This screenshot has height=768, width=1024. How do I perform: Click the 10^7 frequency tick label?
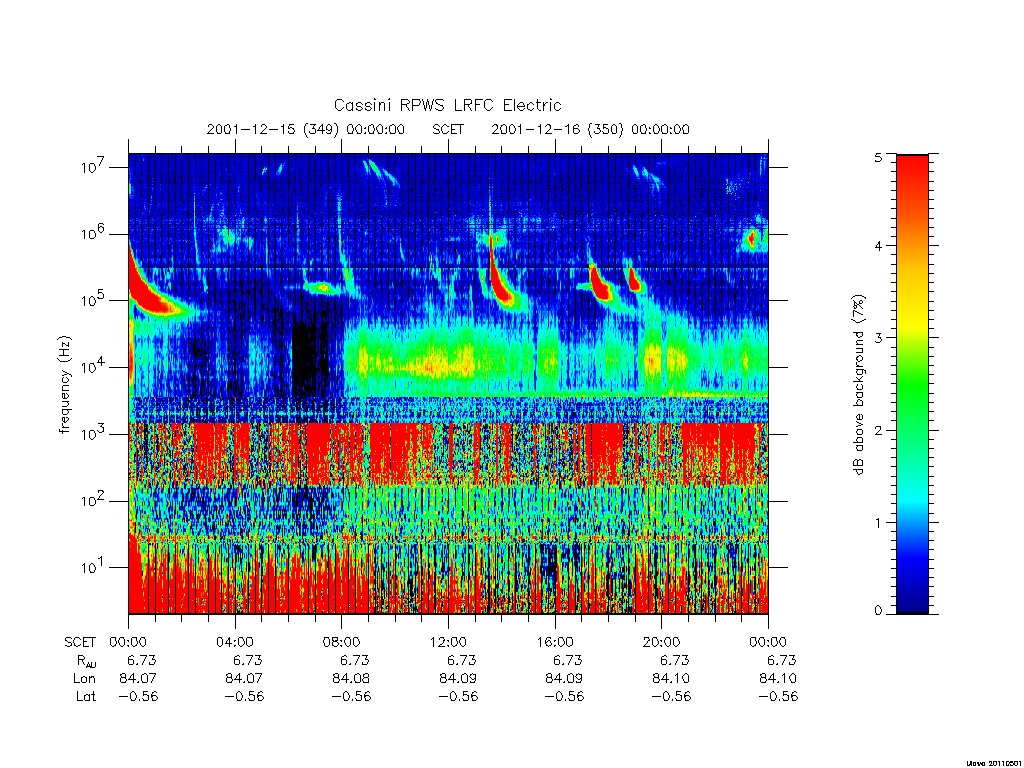pos(94,167)
